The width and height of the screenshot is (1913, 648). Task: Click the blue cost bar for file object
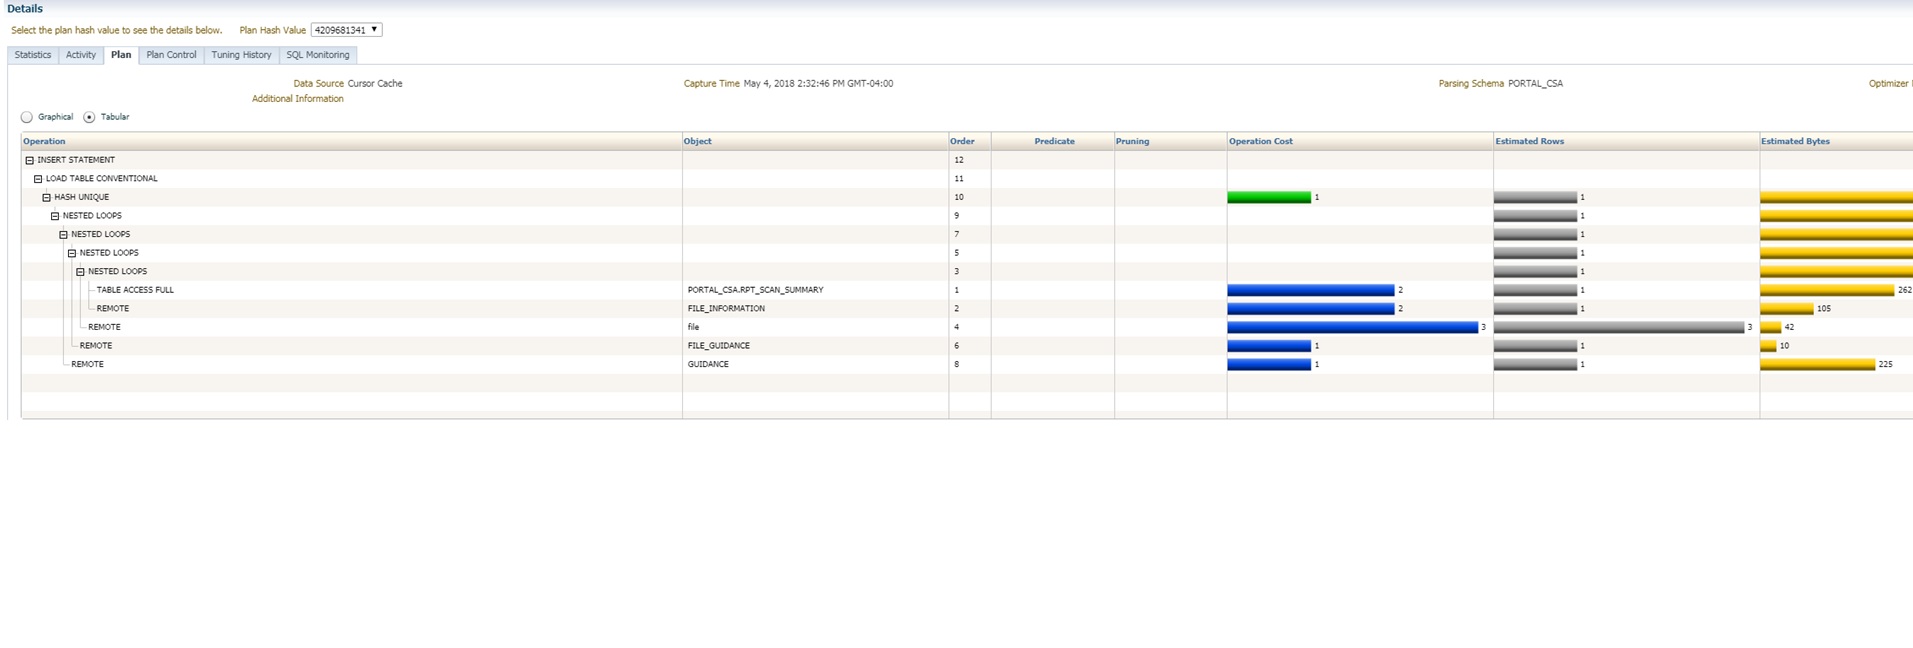coord(1352,327)
